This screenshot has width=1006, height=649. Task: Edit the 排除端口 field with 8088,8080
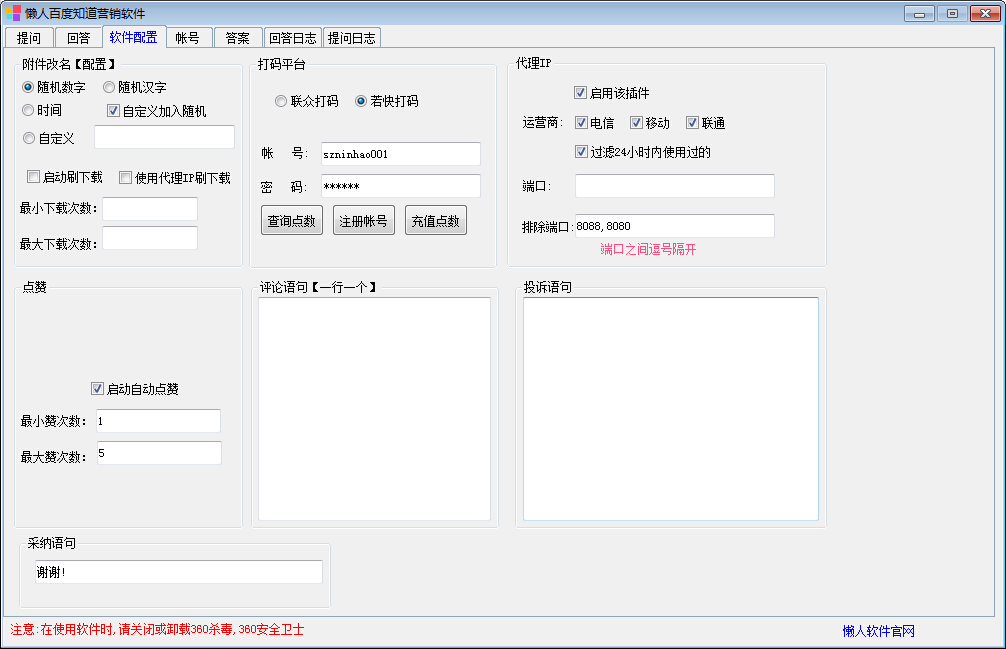675,226
